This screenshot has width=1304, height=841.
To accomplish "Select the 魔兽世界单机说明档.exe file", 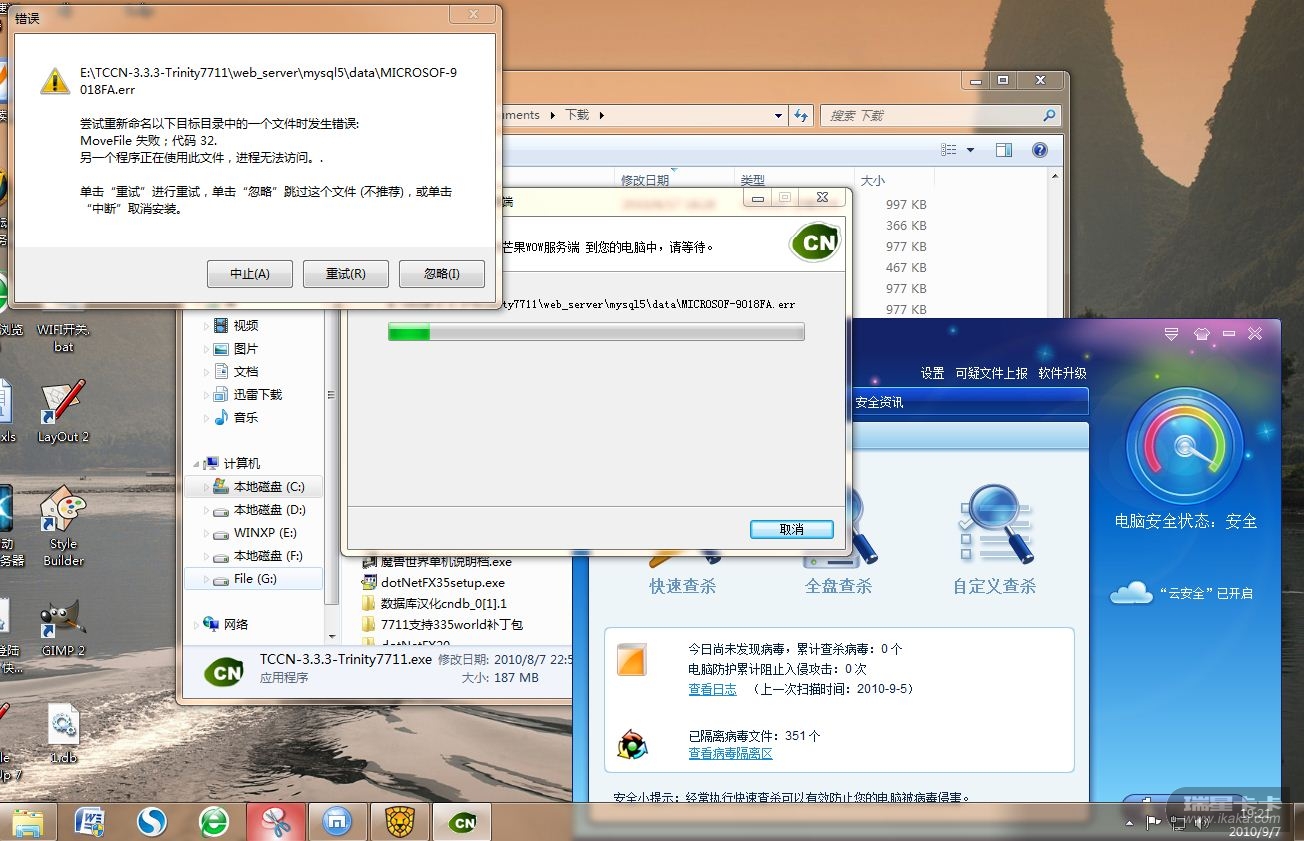I will pyautogui.click(x=437, y=561).
